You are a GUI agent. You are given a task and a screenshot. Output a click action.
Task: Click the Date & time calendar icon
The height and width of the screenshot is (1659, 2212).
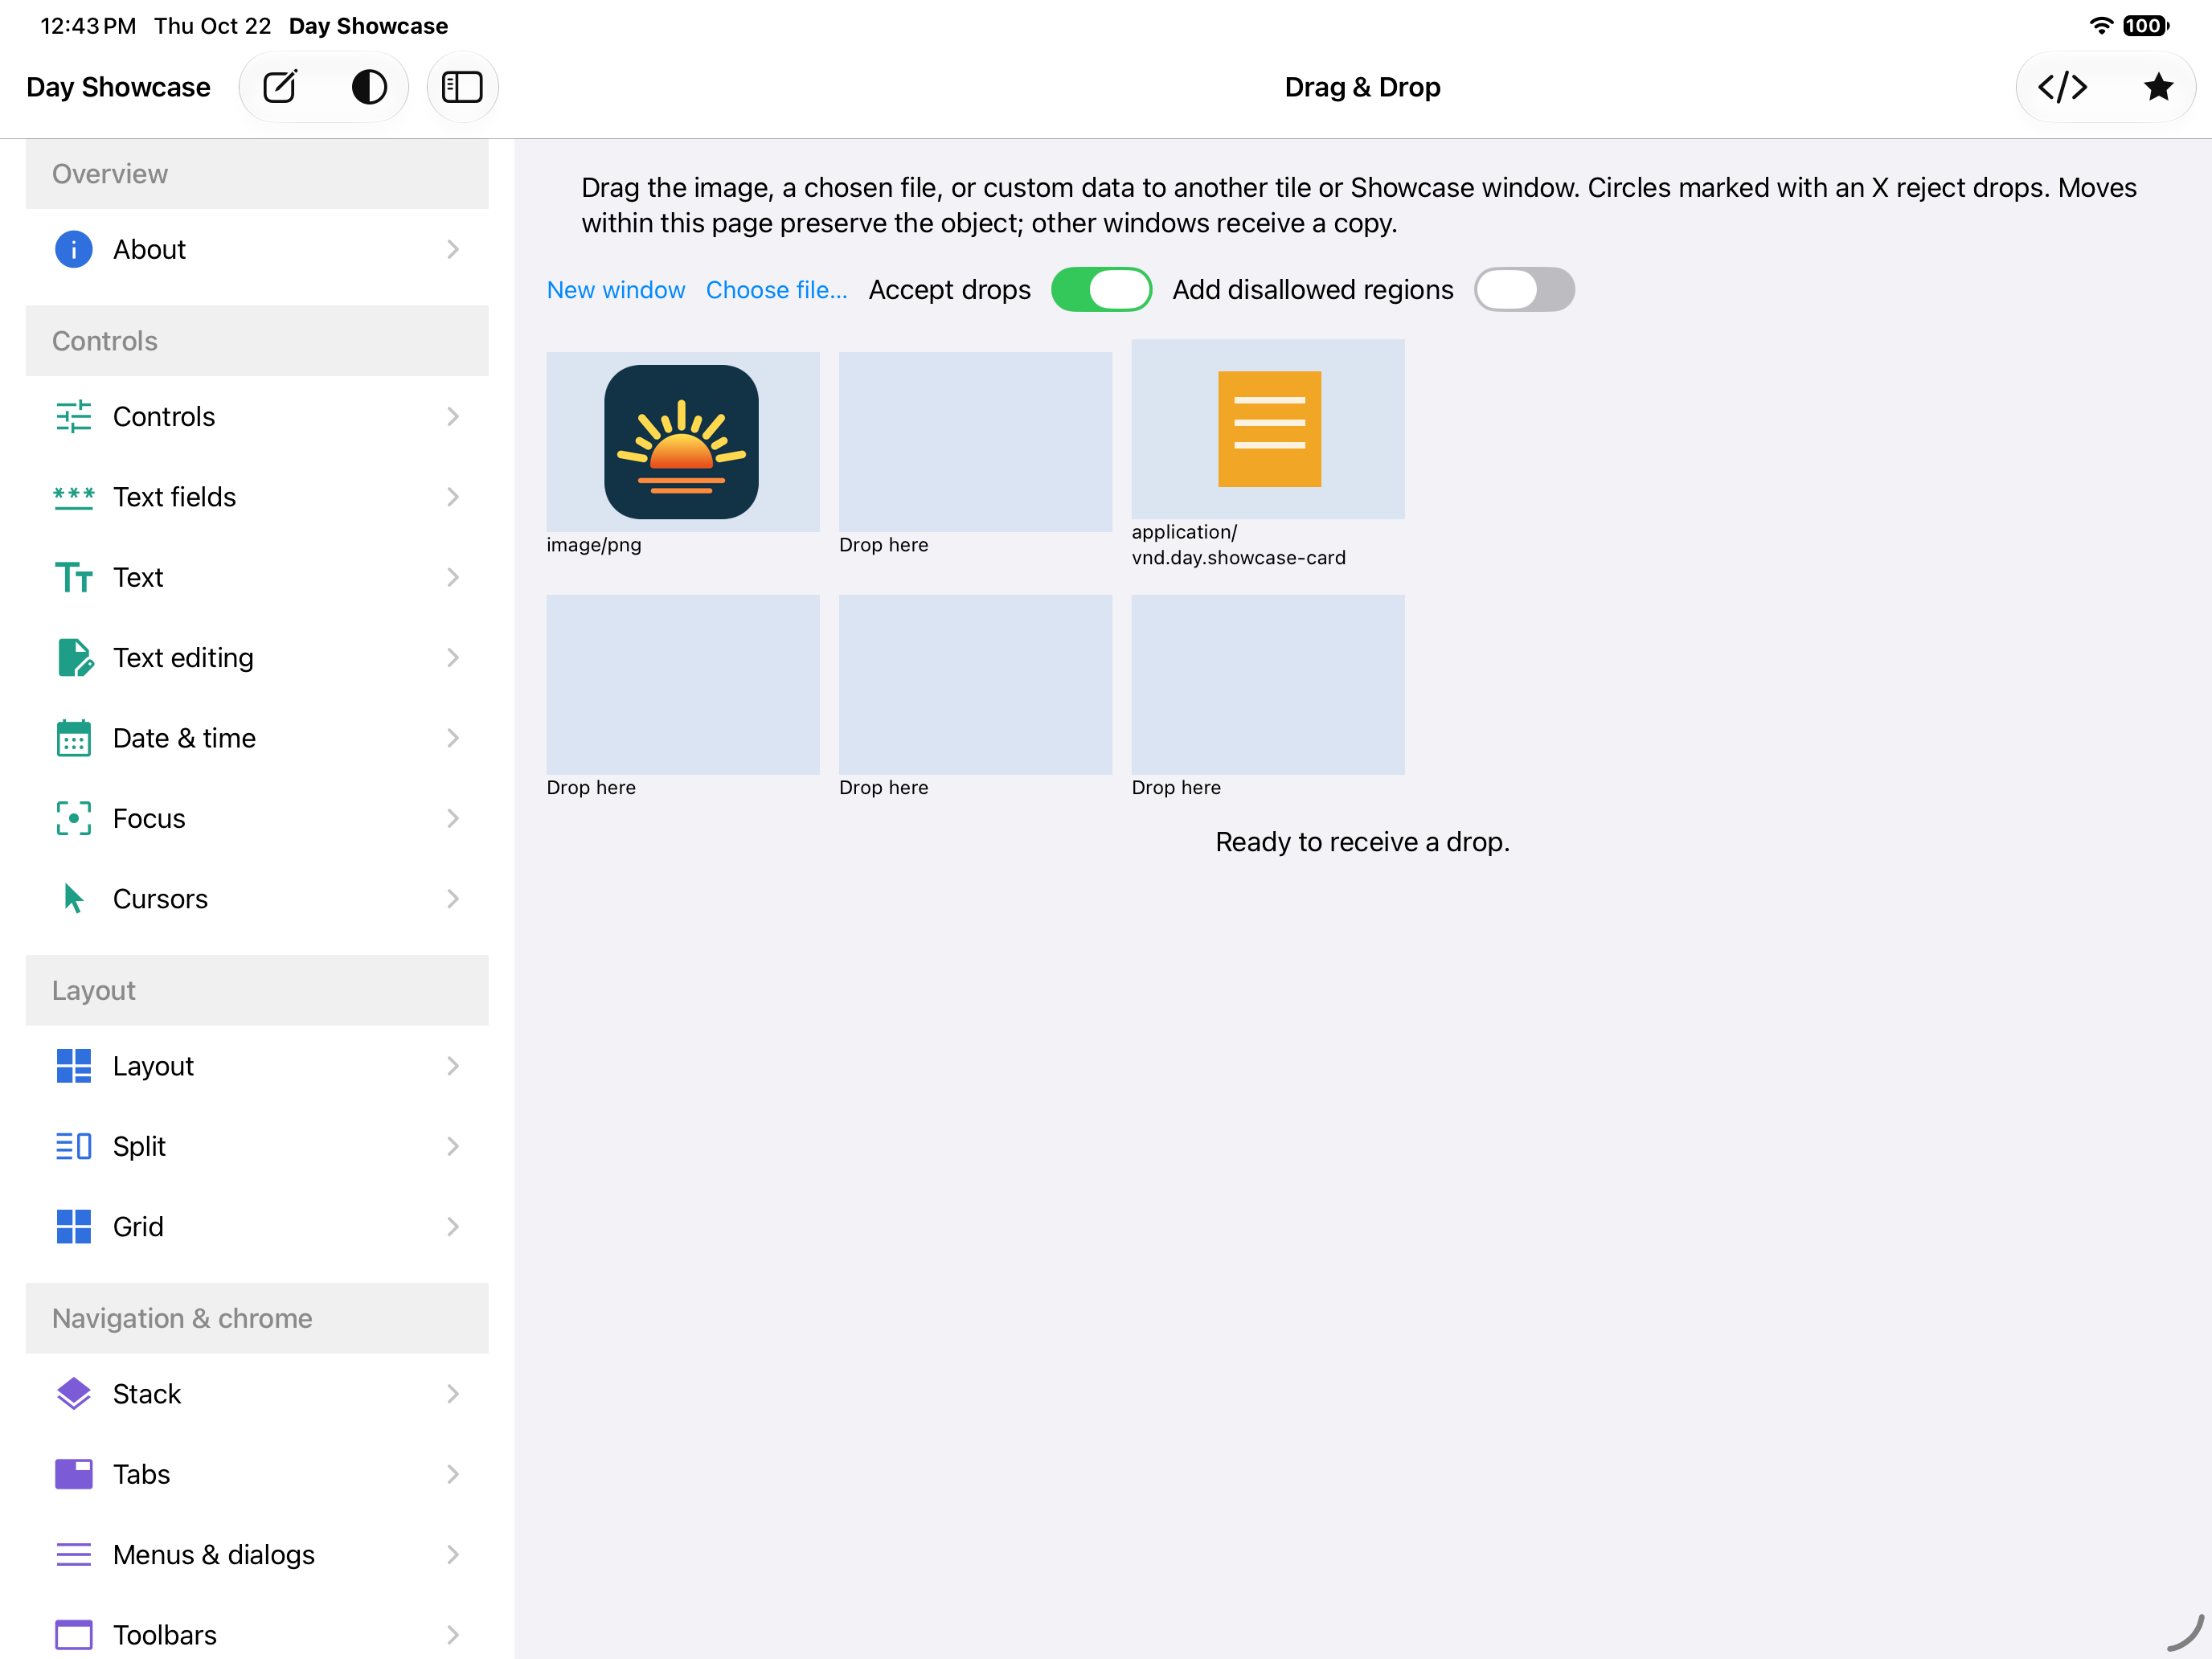73,738
